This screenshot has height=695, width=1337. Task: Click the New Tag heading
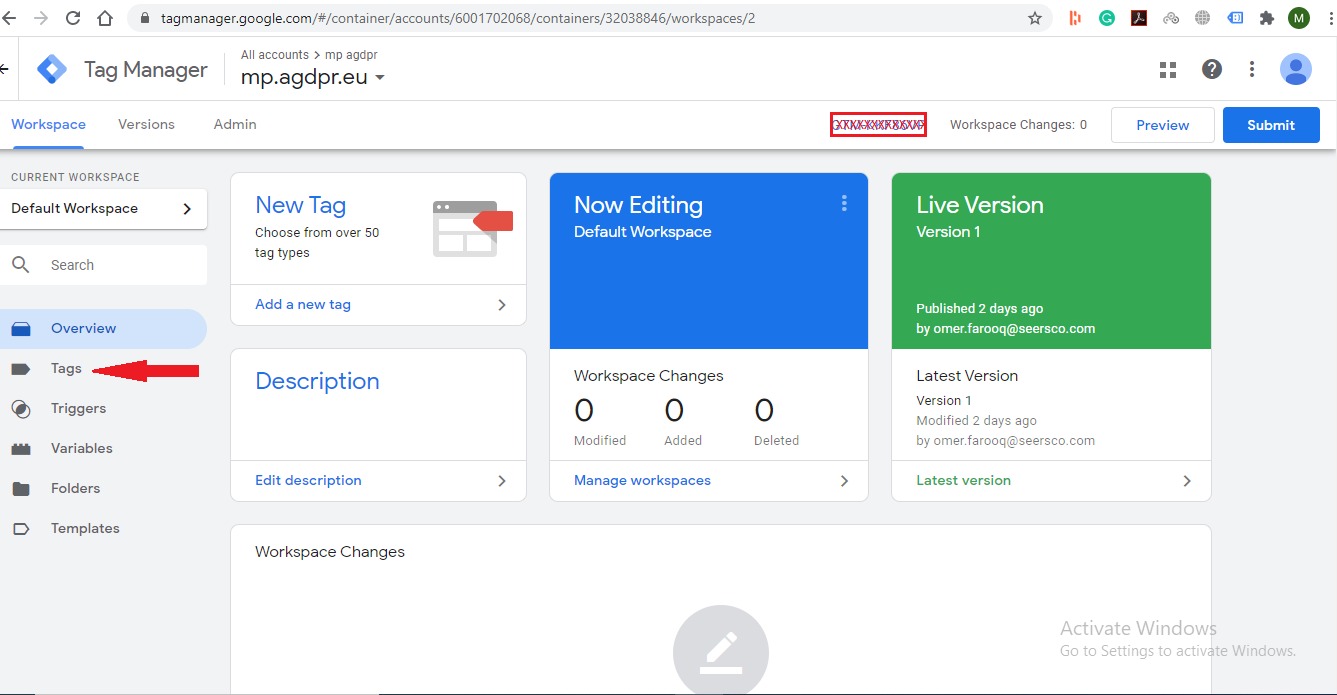tap(300, 205)
